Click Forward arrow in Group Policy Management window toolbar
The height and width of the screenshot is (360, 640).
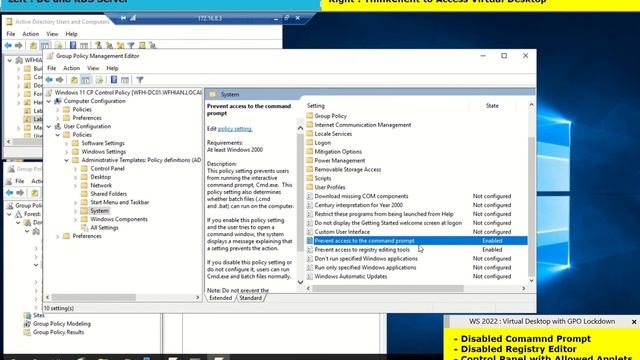(20, 192)
